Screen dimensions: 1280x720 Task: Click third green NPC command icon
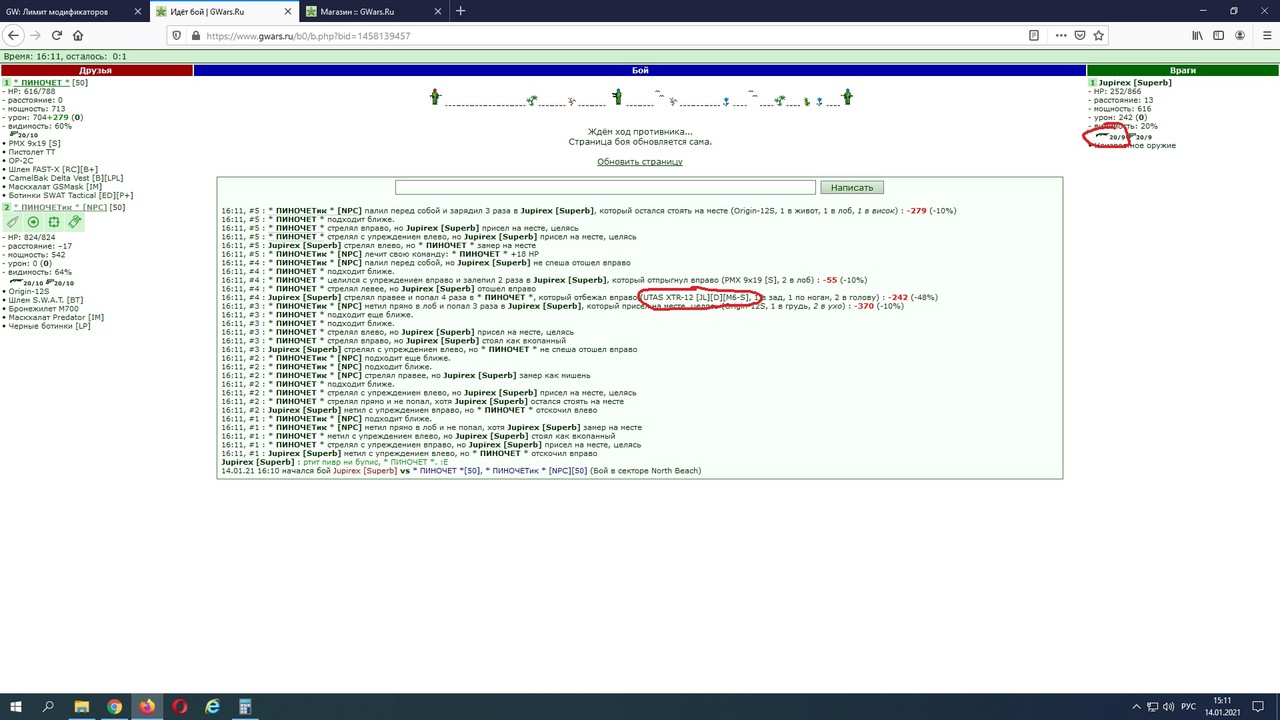54,222
